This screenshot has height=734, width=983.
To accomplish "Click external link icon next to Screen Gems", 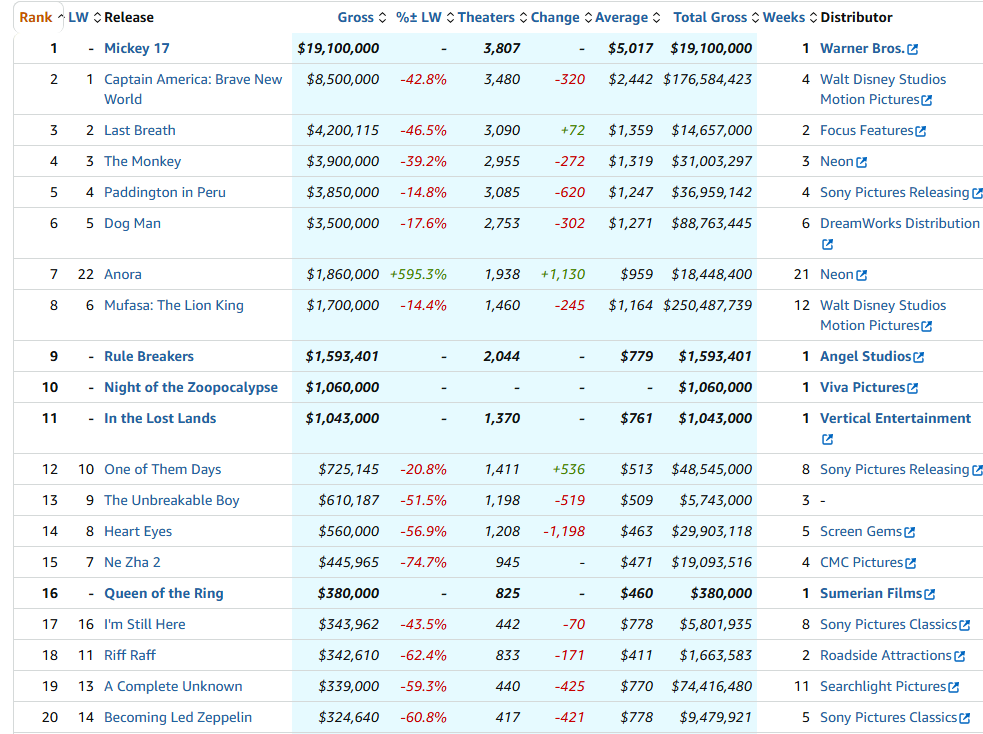I will pyautogui.click(x=910, y=532).
